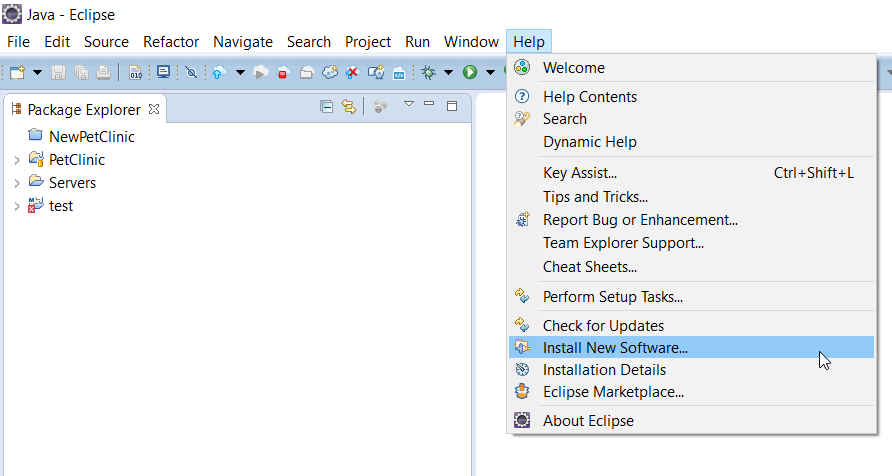The width and height of the screenshot is (892, 476).
Task: Select the PetClinic project
Action: tap(77, 160)
